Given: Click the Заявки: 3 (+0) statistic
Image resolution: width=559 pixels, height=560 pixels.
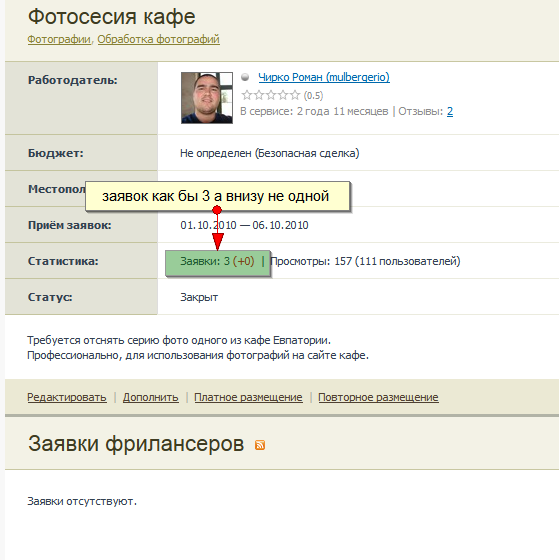Looking at the screenshot, I should coord(217,261).
